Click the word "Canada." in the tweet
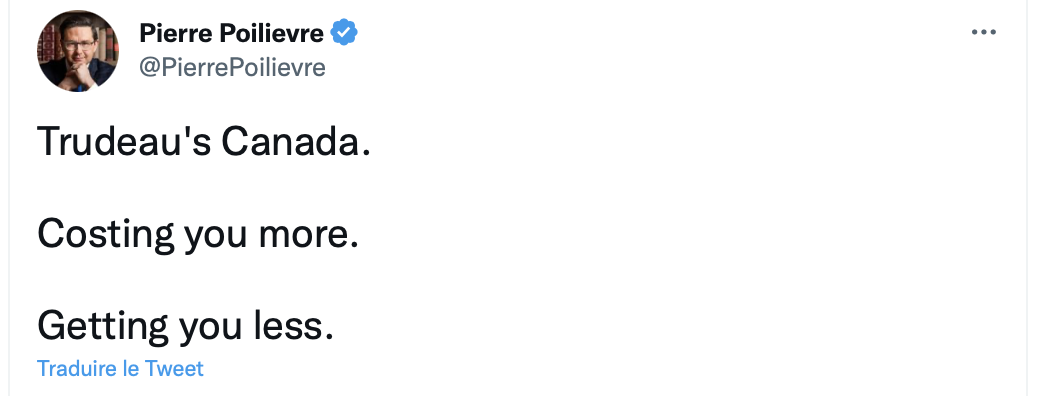Image resolution: width=1058 pixels, height=396 pixels. (x=296, y=141)
